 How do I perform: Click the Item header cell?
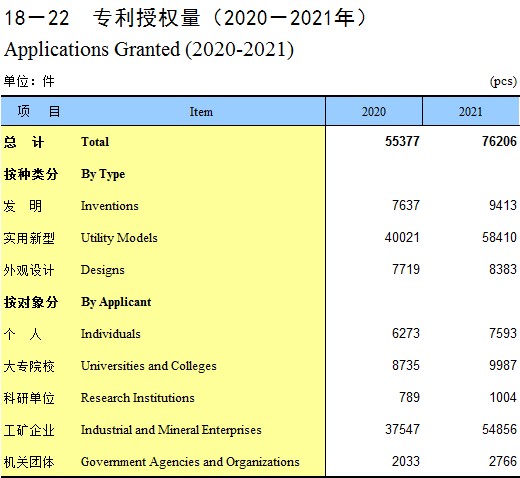(x=201, y=111)
